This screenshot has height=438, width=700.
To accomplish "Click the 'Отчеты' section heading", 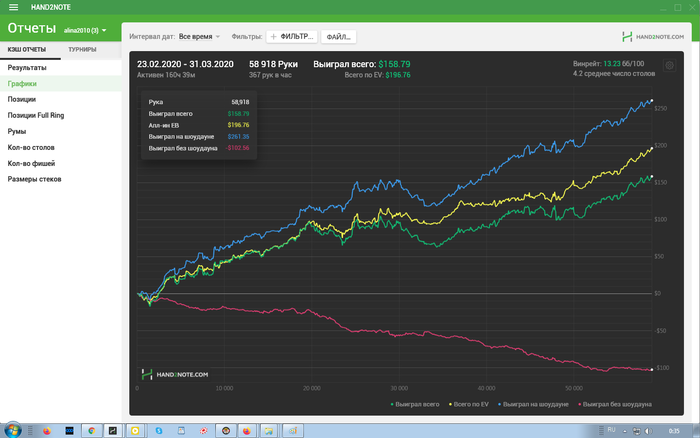I will (x=32, y=28).
